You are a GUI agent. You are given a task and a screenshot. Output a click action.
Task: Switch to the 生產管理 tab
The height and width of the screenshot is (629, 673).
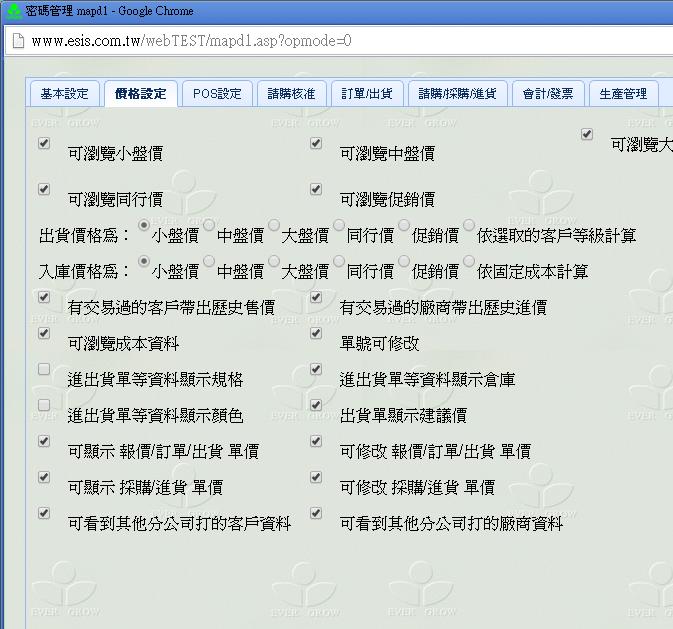click(x=623, y=94)
